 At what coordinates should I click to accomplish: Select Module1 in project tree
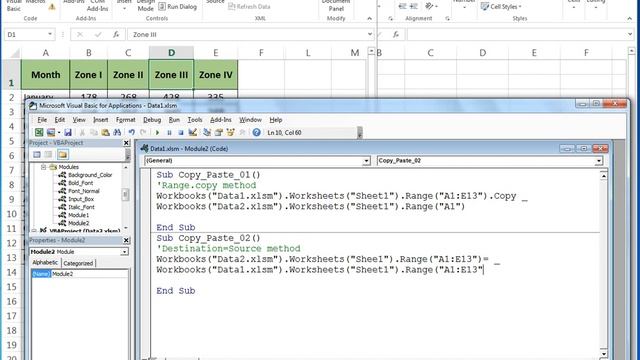tap(78, 215)
